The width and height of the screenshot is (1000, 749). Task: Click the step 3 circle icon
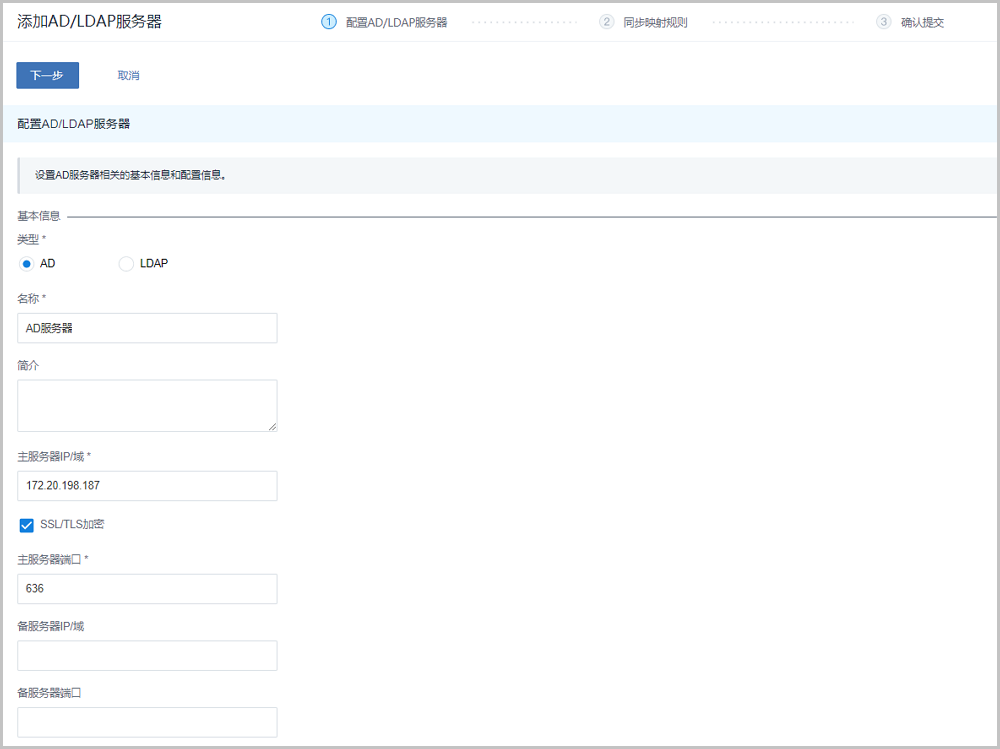click(883, 22)
